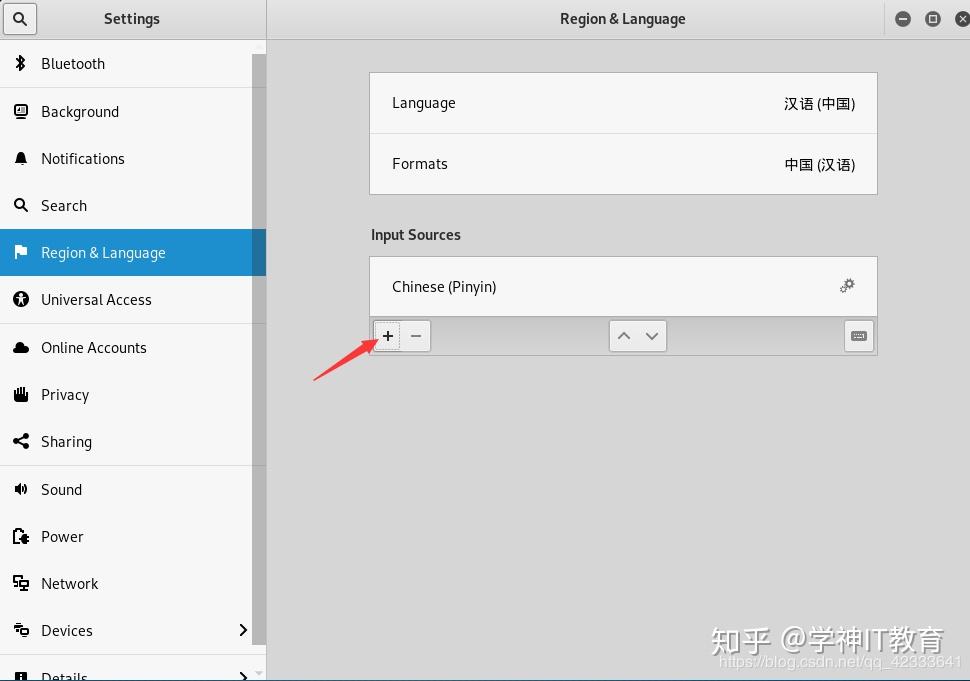This screenshot has width=970, height=681.
Task: Move input source down with down arrow
Action: (x=652, y=336)
